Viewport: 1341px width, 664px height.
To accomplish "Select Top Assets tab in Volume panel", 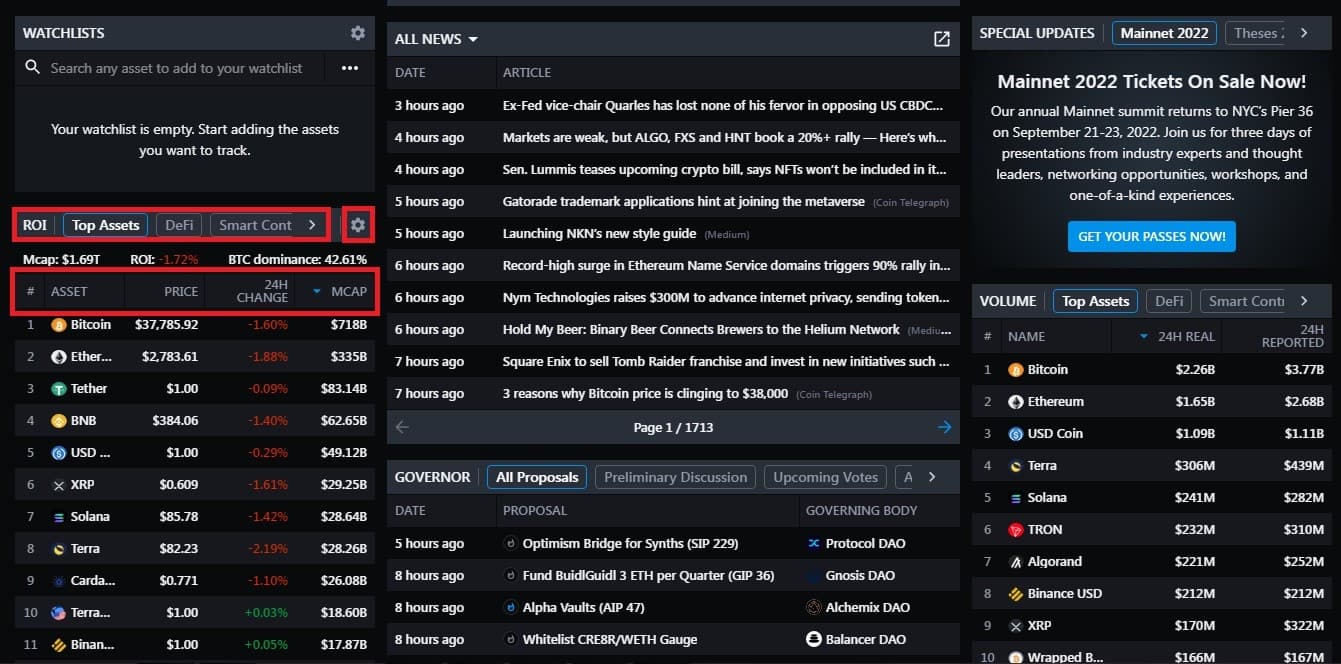I will [1096, 301].
